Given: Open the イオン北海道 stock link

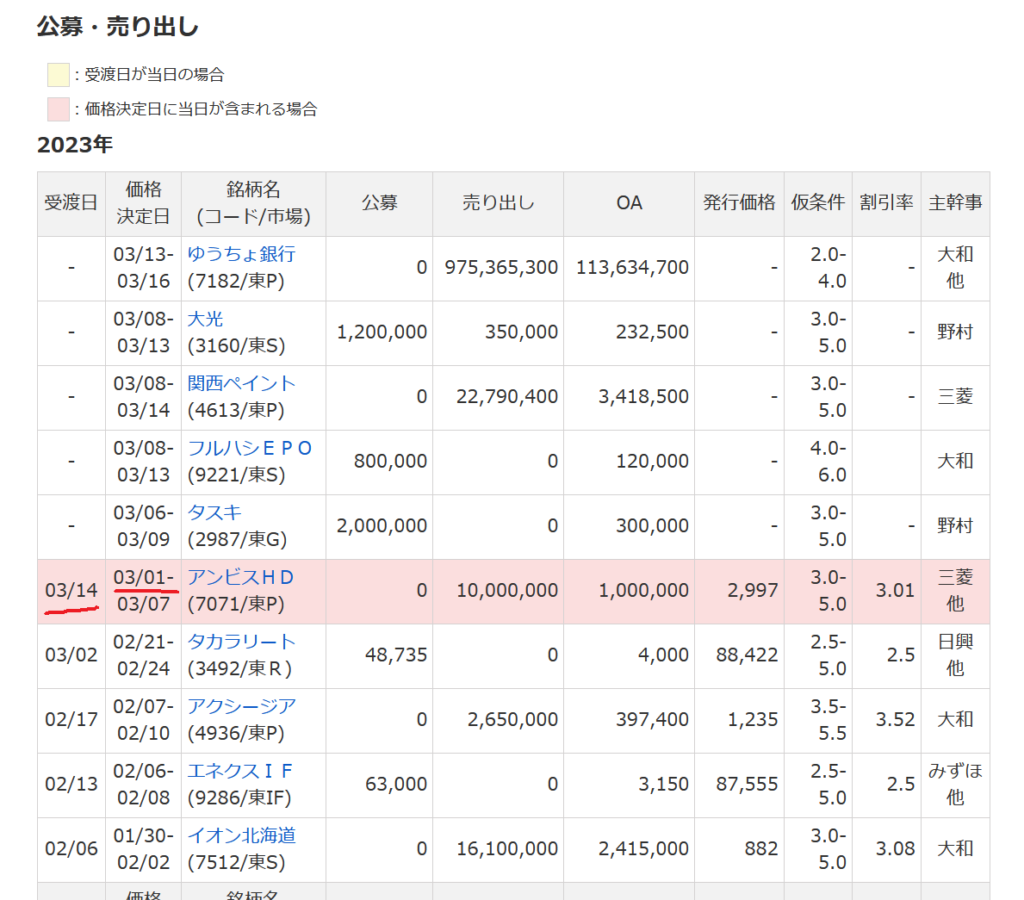Looking at the screenshot, I should [241, 836].
